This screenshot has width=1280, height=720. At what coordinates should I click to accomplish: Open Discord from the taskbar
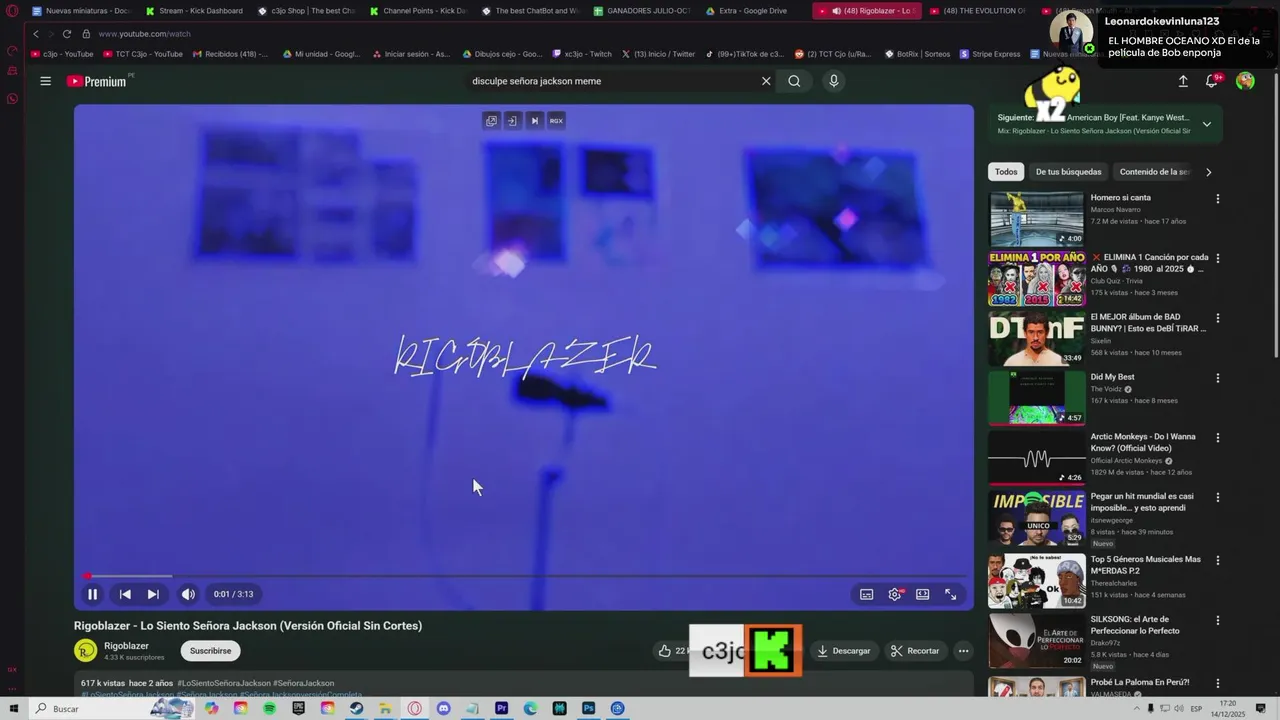tap(444, 708)
